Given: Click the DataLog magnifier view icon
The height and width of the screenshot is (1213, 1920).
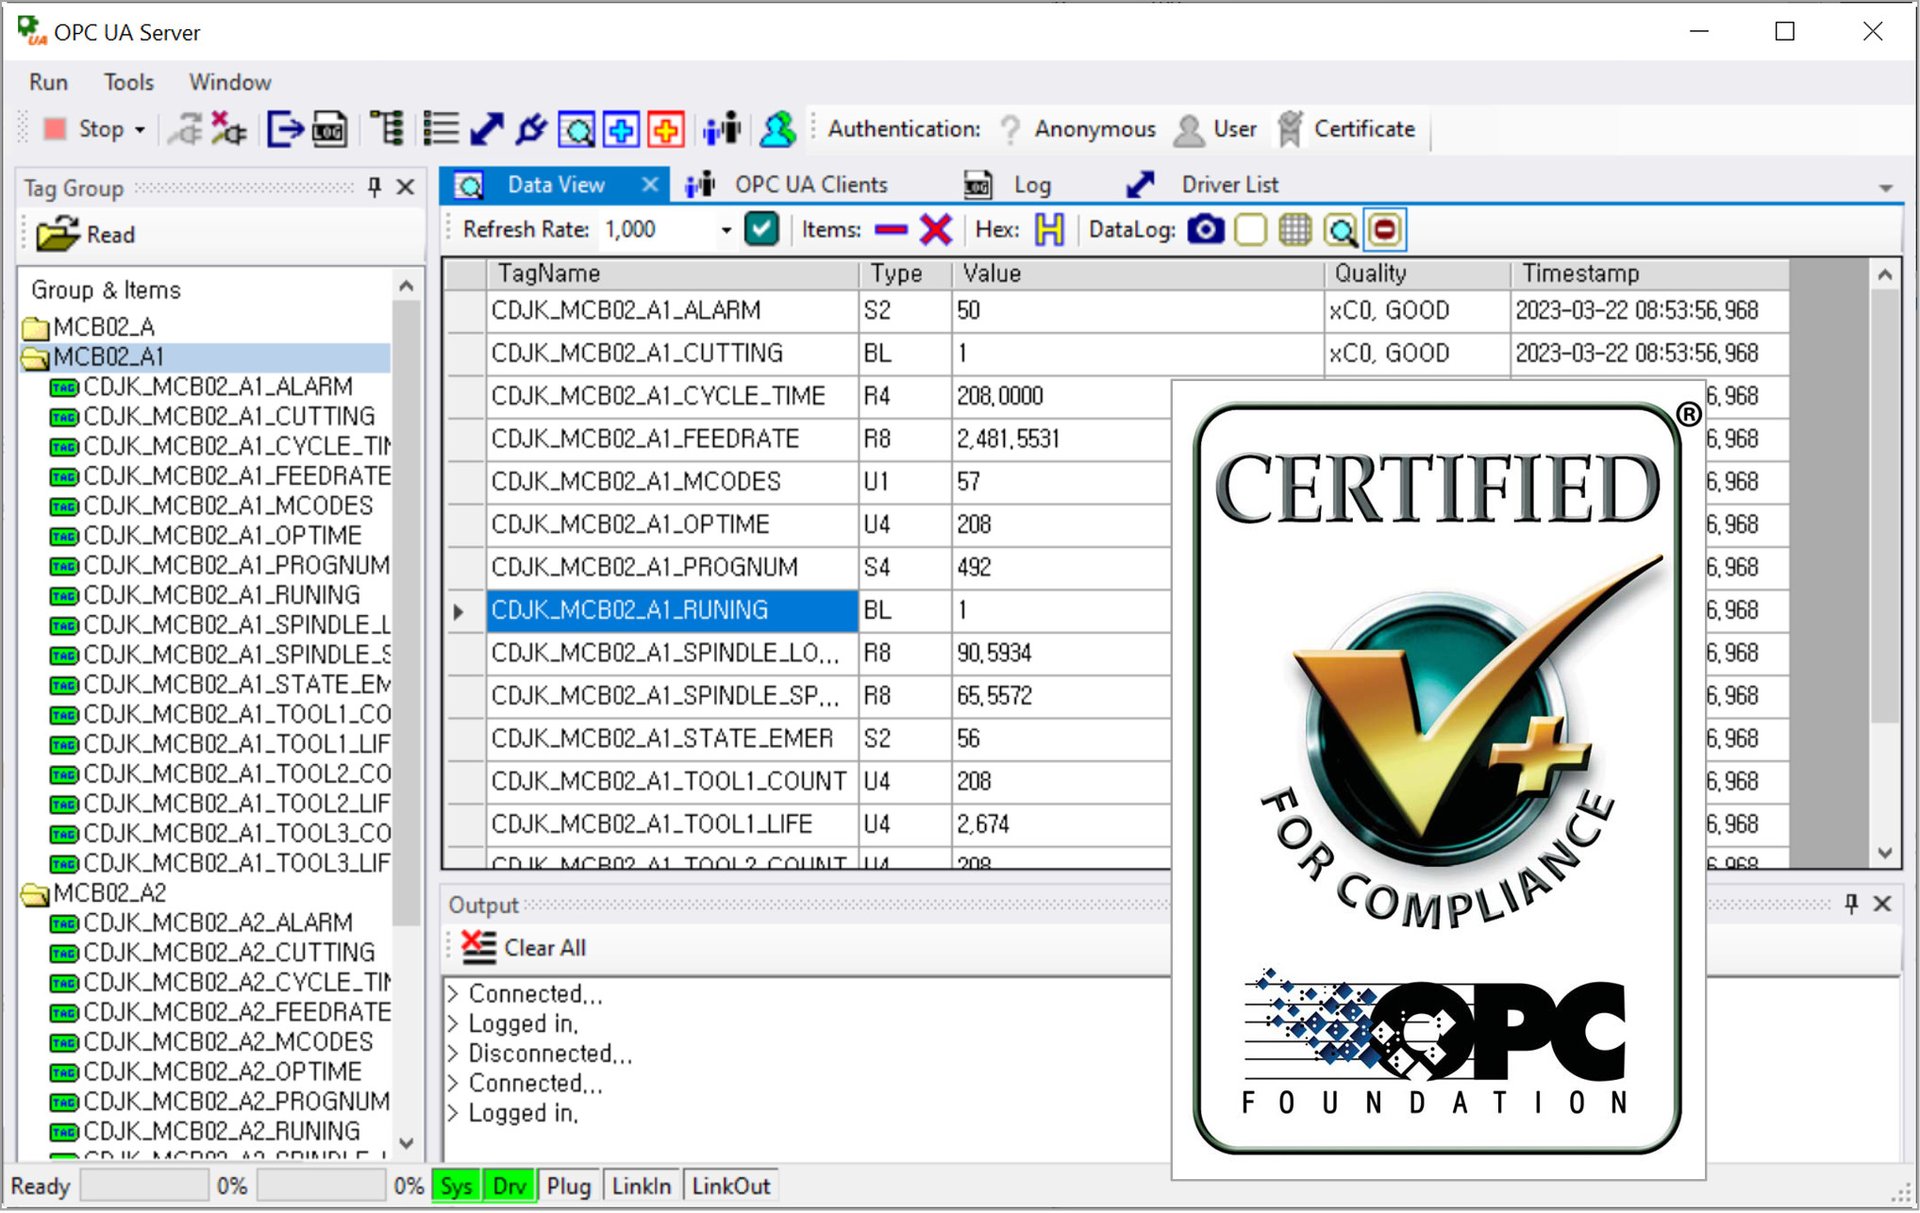Looking at the screenshot, I should pos(1340,230).
